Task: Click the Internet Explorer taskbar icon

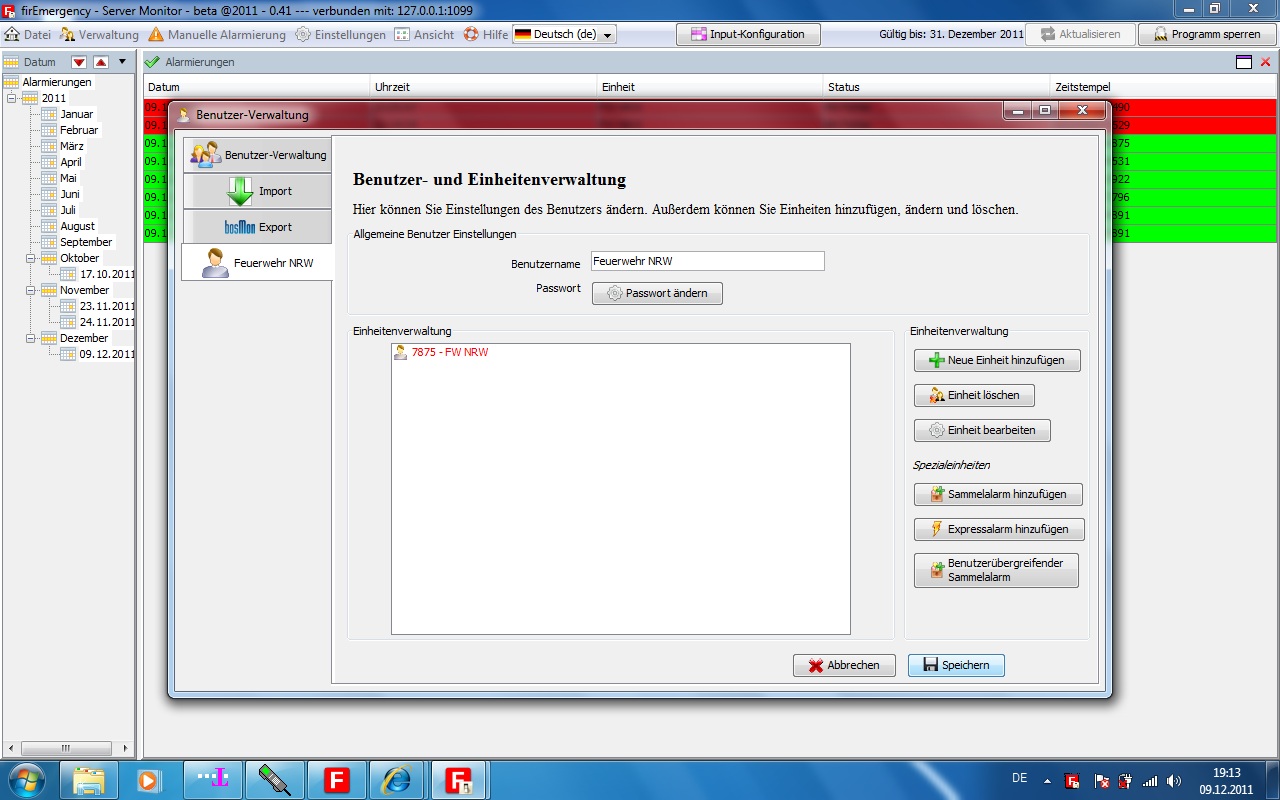Action: pos(397,778)
